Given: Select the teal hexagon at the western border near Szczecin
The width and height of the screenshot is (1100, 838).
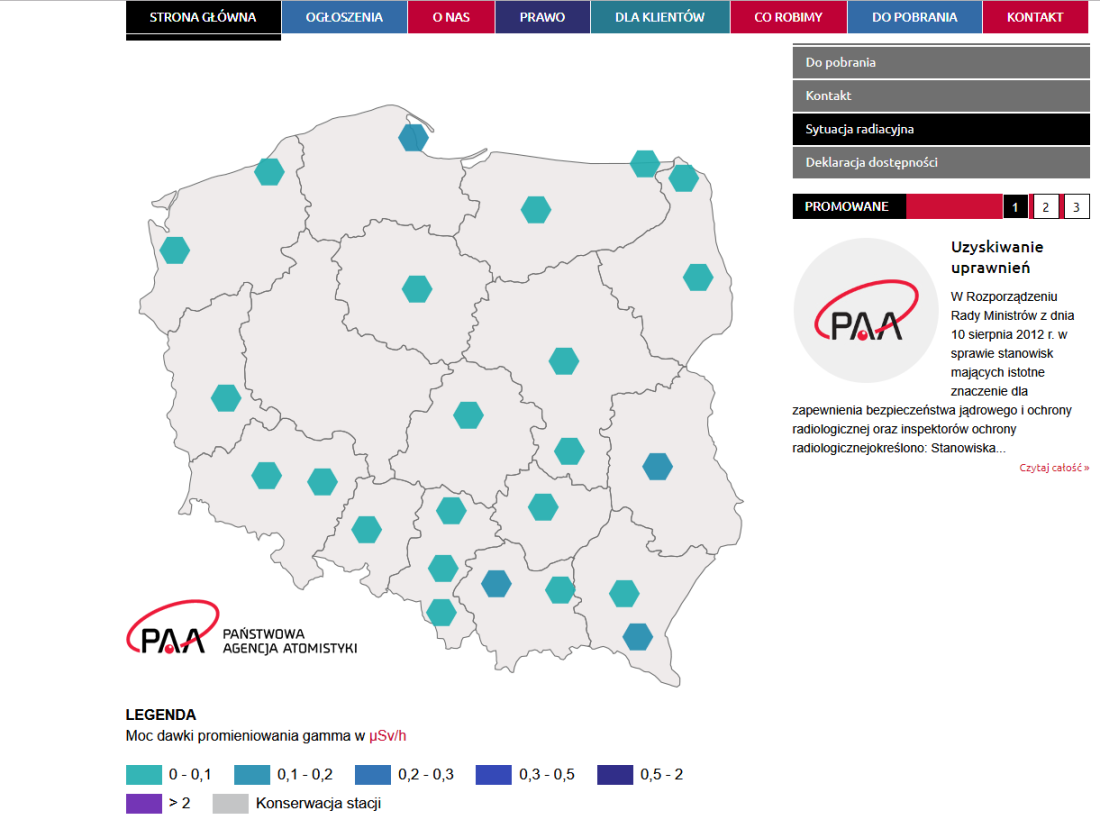Looking at the screenshot, I should 175,250.
